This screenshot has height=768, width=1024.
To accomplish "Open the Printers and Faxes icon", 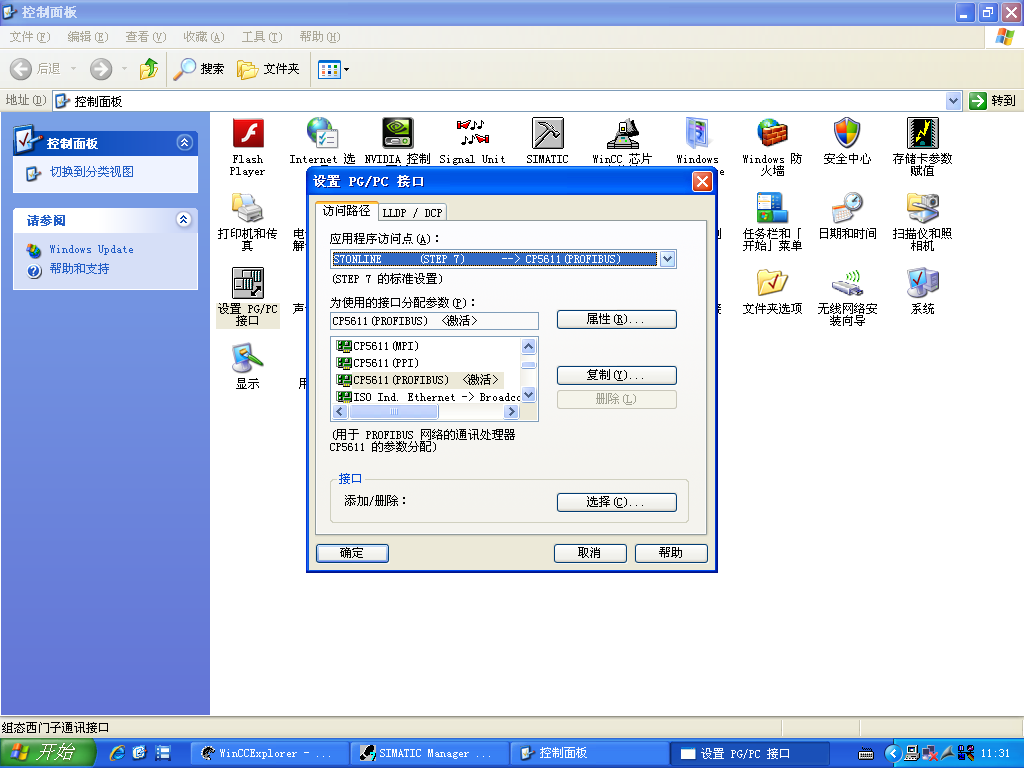I will pos(248,222).
